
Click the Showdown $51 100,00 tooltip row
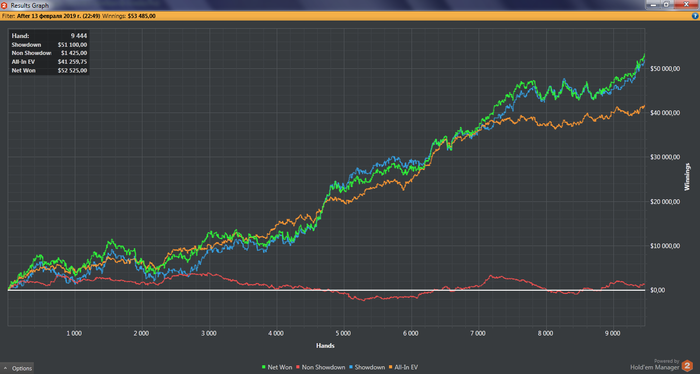tap(49, 45)
